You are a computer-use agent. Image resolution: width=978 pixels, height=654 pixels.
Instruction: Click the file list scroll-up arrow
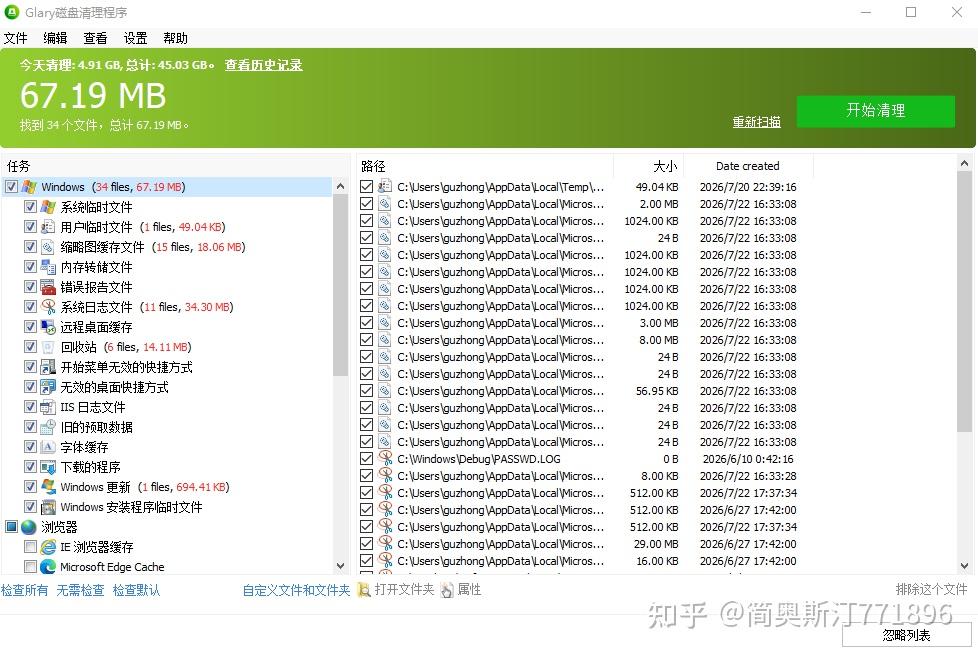(964, 163)
